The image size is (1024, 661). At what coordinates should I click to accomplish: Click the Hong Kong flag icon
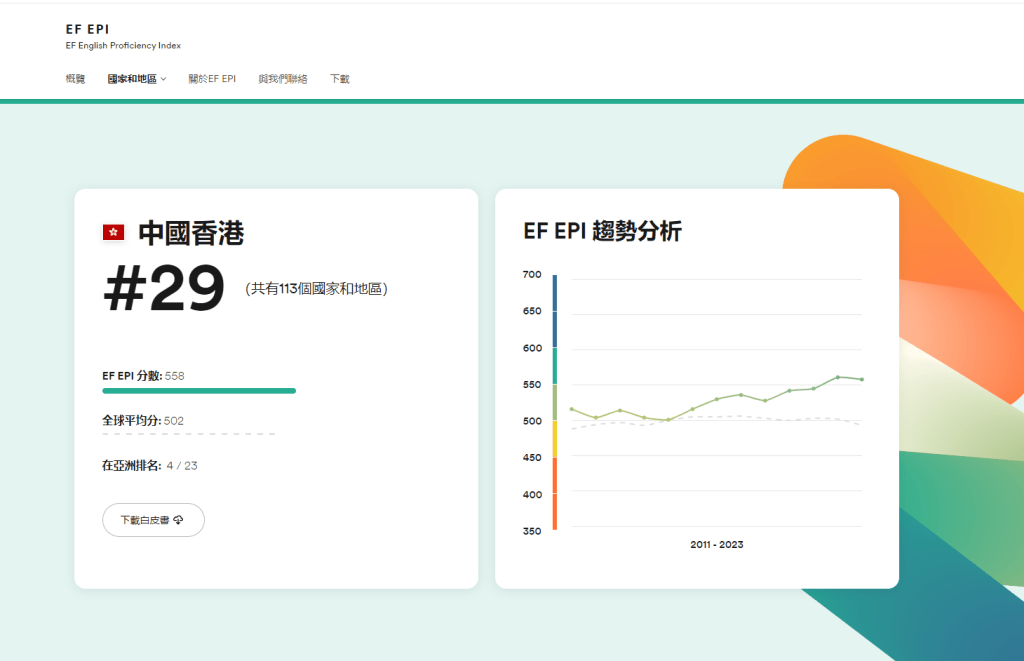114,232
